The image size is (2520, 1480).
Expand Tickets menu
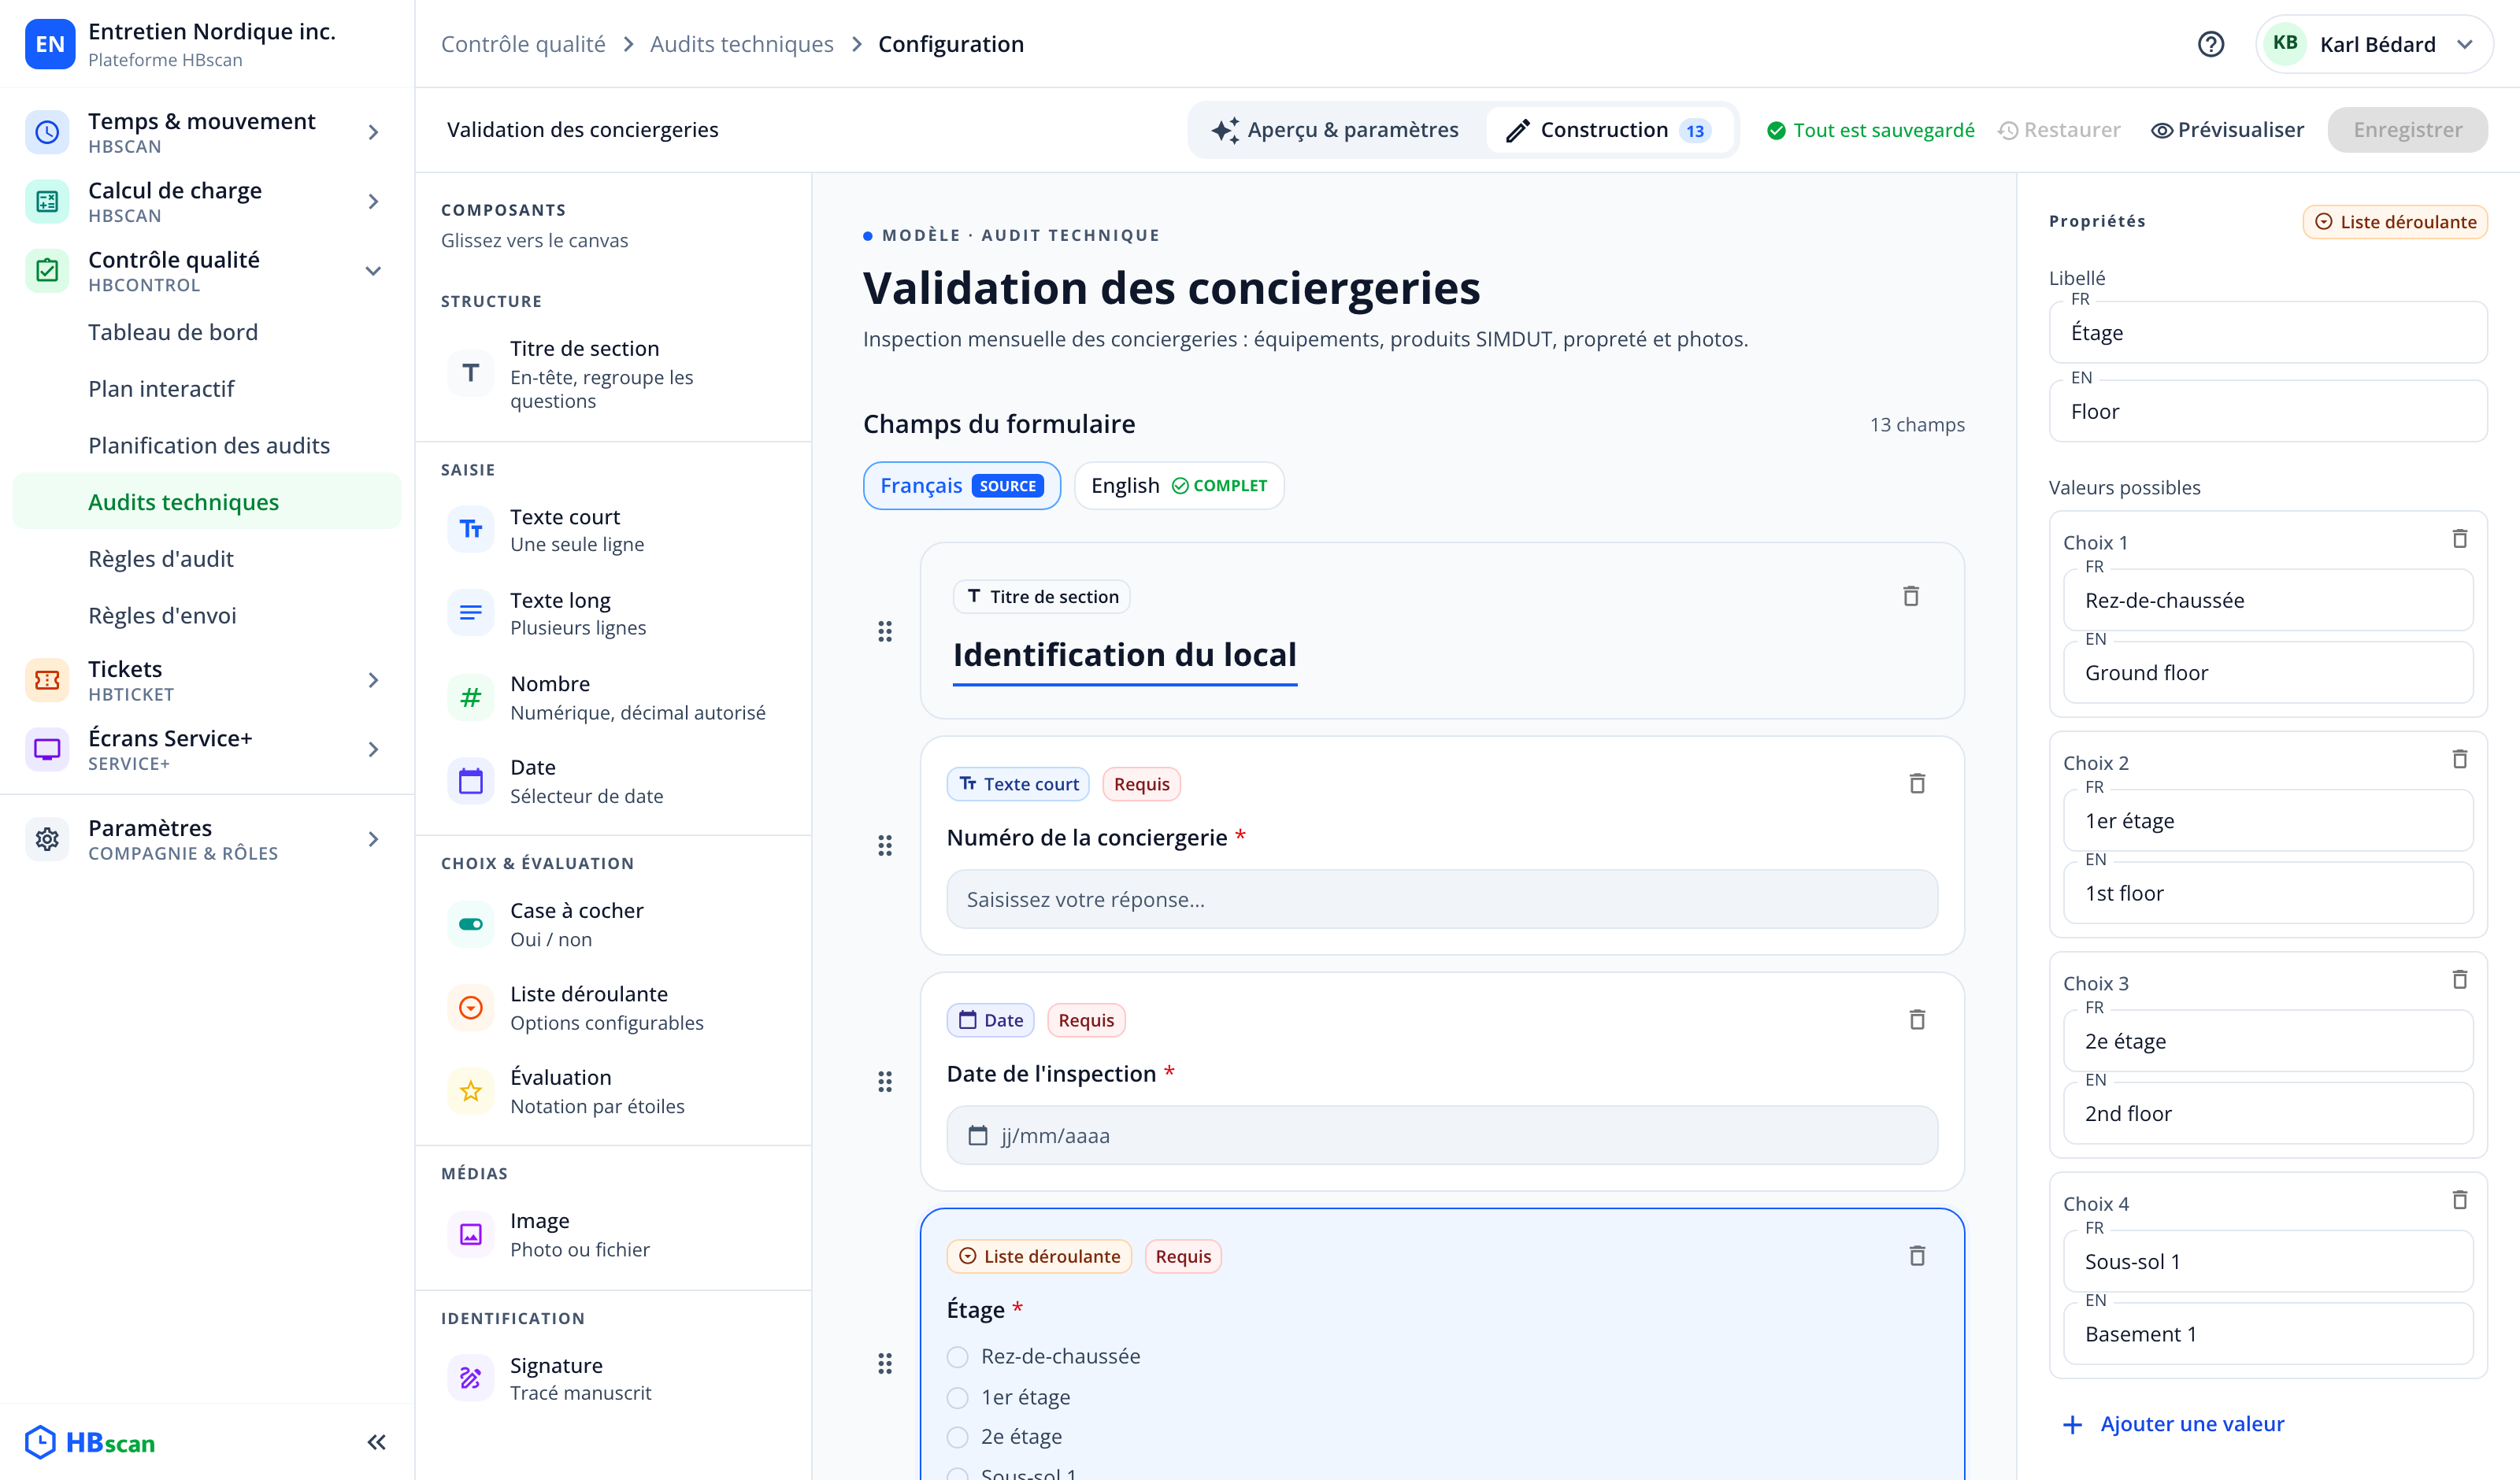373,680
